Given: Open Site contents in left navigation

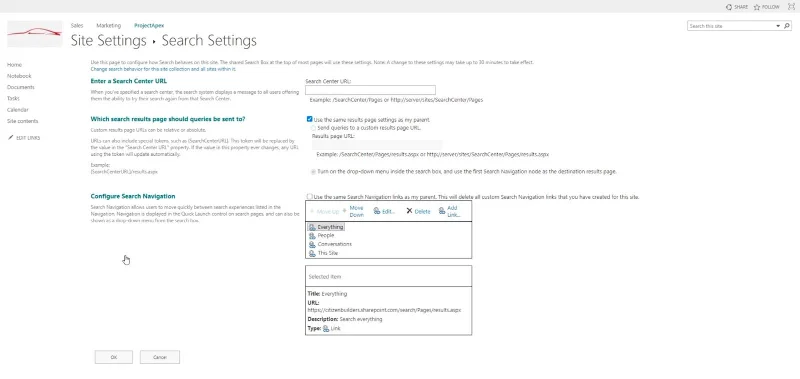Looking at the screenshot, I should pyautogui.click(x=22, y=121).
